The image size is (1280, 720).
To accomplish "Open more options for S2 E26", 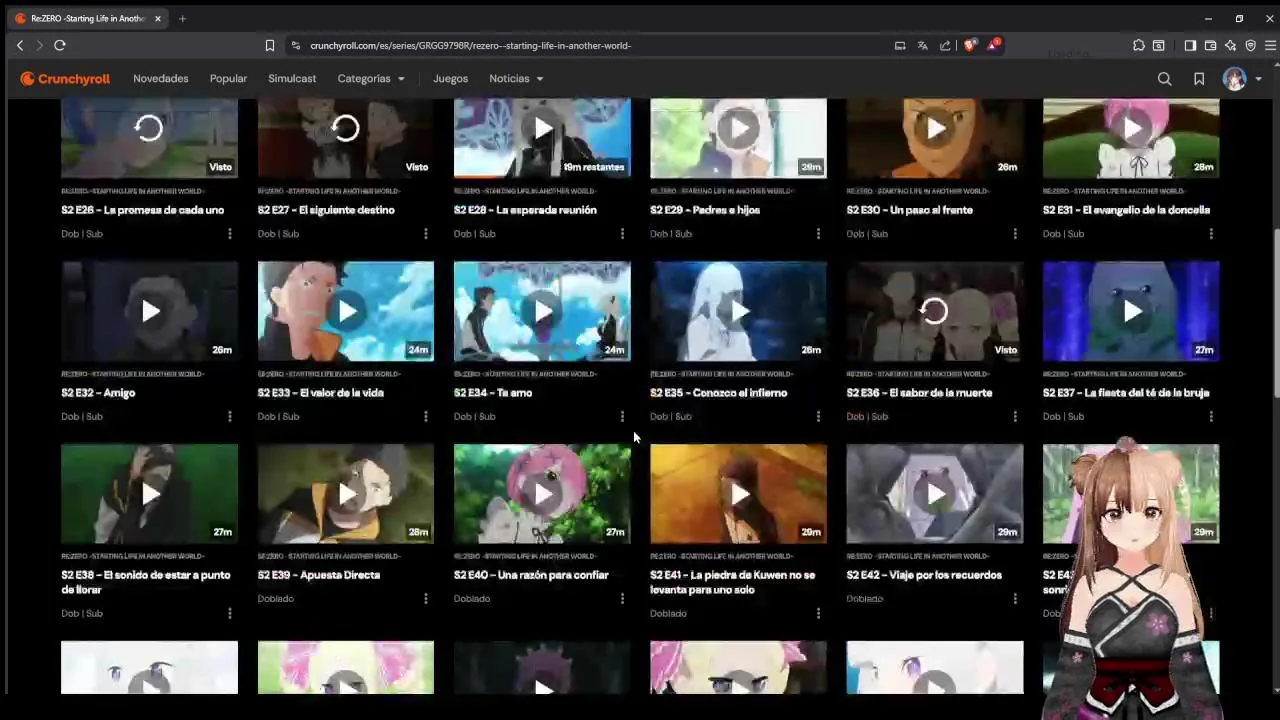I will [x=229, y=234].
